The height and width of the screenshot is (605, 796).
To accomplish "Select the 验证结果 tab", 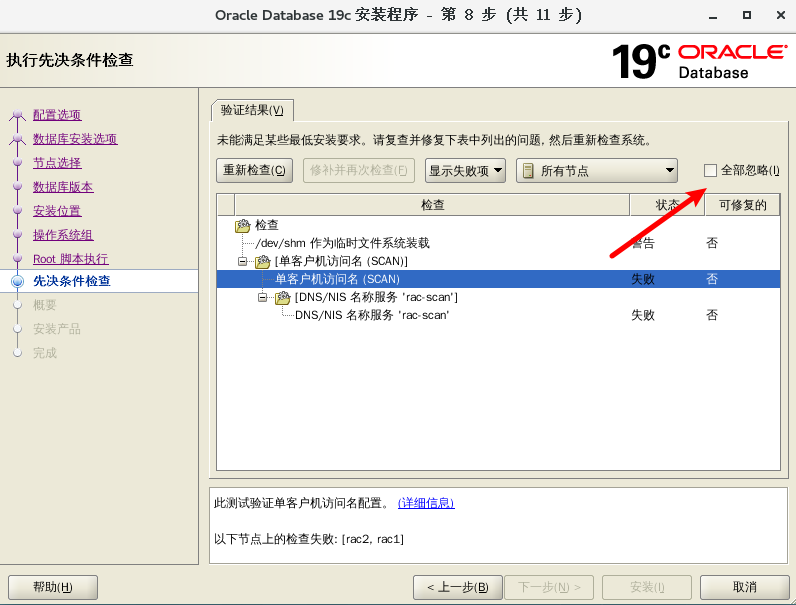I will point(252,110).
